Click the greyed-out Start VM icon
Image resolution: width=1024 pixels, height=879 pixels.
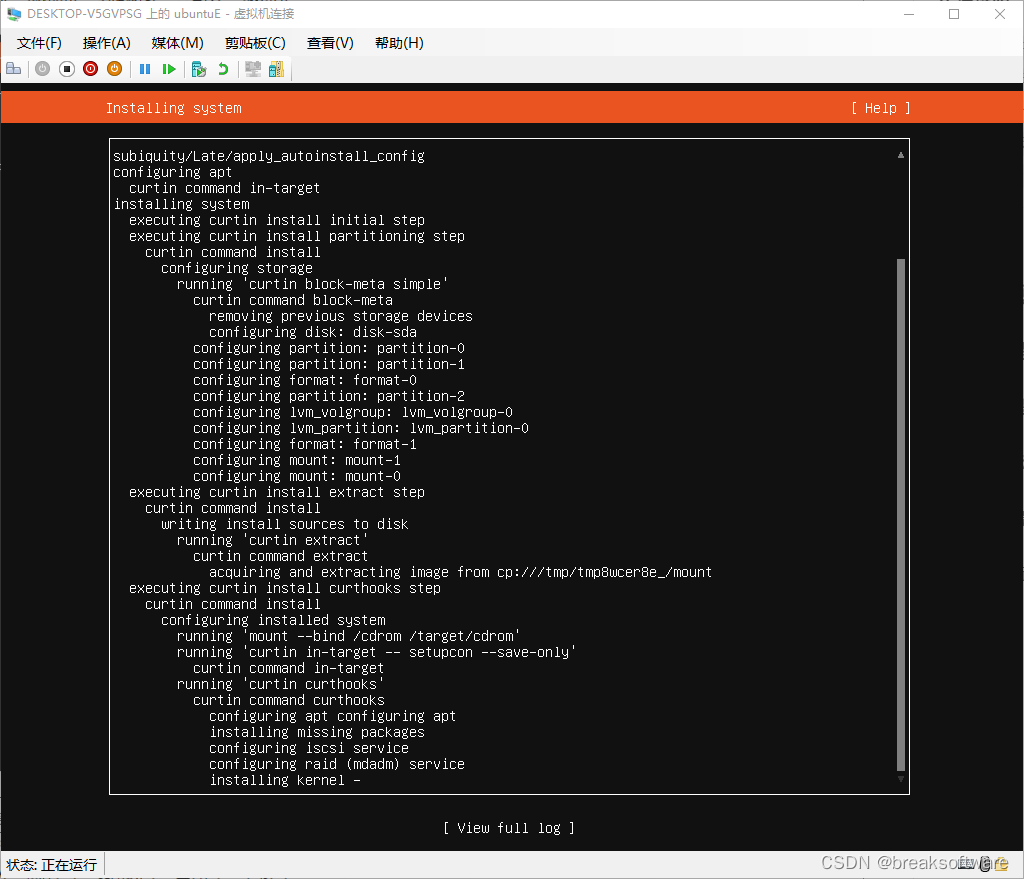tap(42, 69)
